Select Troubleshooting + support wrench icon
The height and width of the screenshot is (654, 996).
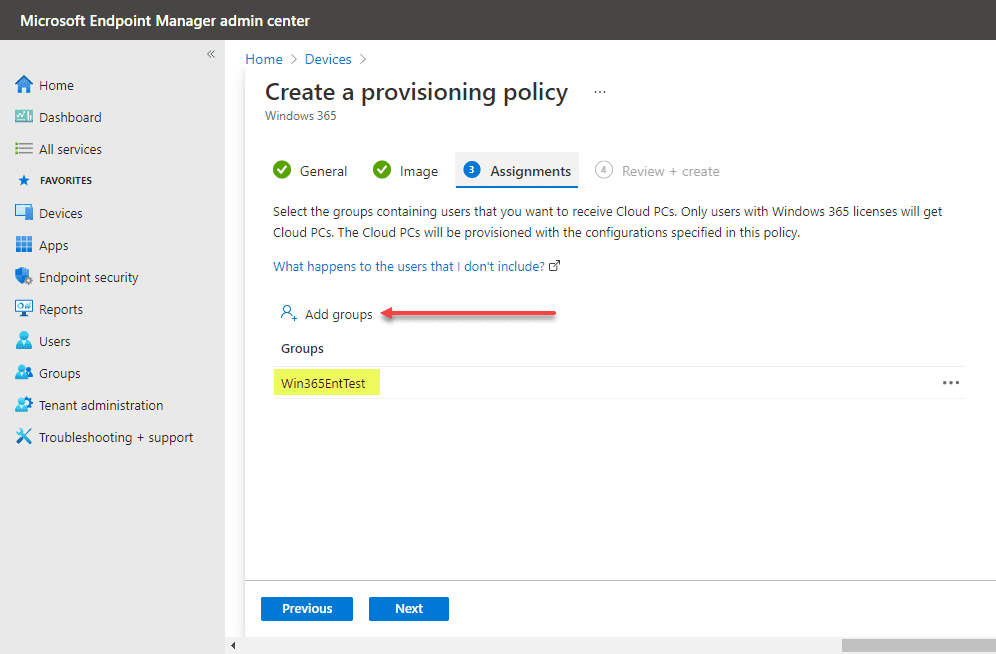click(x=24, y=437)
